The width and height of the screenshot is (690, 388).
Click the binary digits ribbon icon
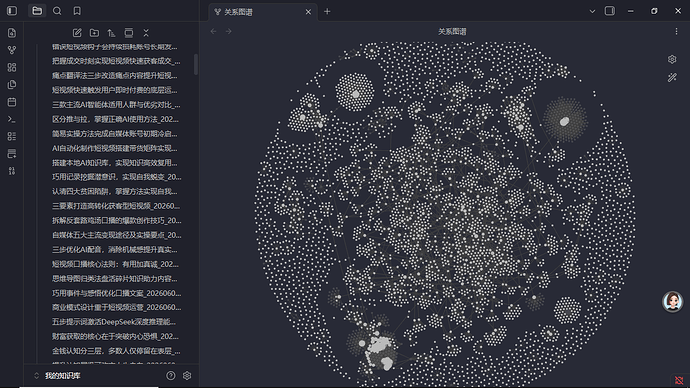pos(12,171)
